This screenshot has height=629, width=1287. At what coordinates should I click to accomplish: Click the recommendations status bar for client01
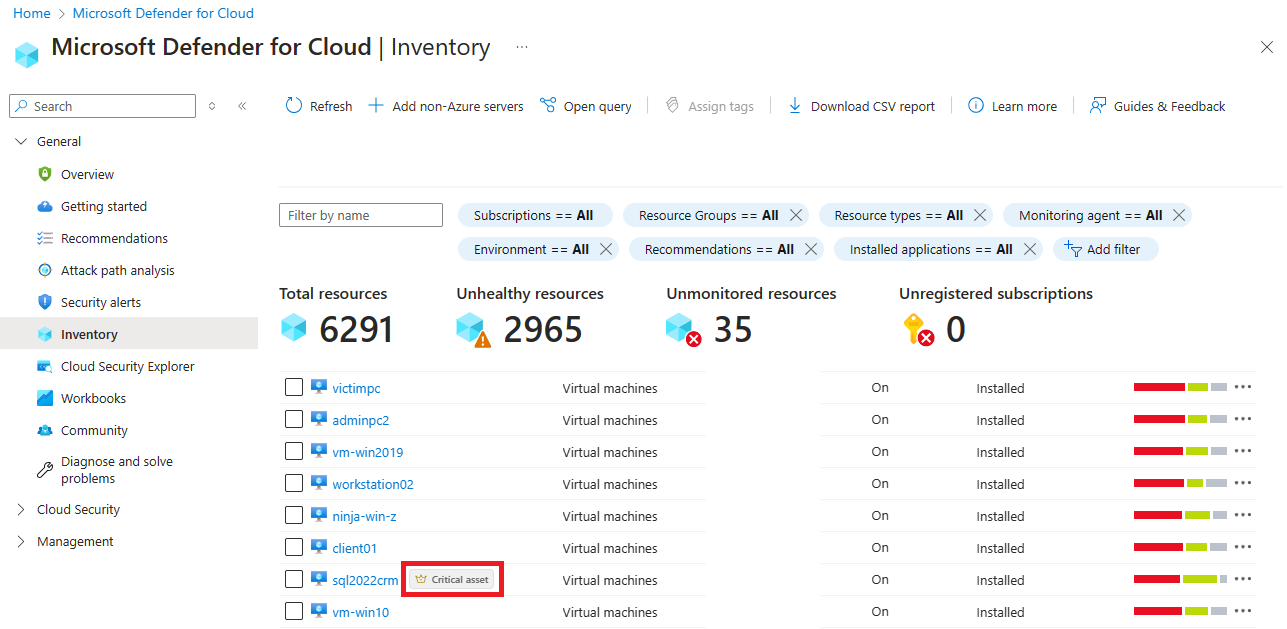[x=1180, y=547]
